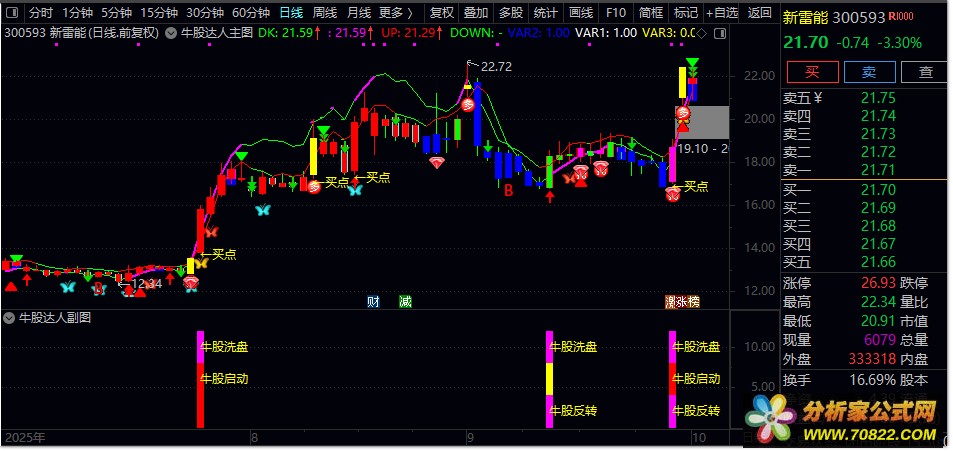
Task: Select the 日线 daily period
Action: 292,12
